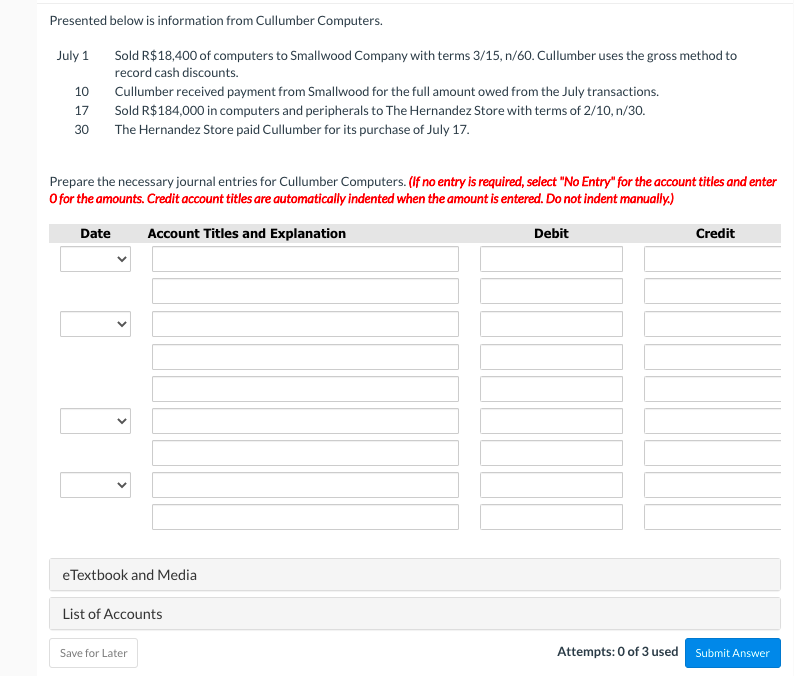Click the July 17 Hernandez Store sale line
The width and height of the screenshot is (794, 676).
coord(380,110)
